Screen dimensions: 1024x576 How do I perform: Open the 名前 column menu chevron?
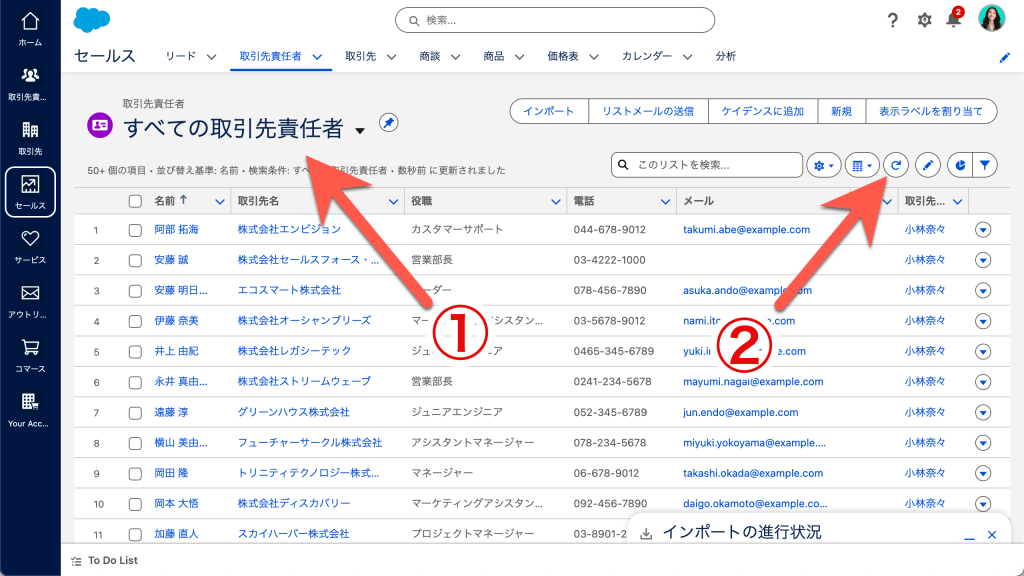tap(219, 202)
